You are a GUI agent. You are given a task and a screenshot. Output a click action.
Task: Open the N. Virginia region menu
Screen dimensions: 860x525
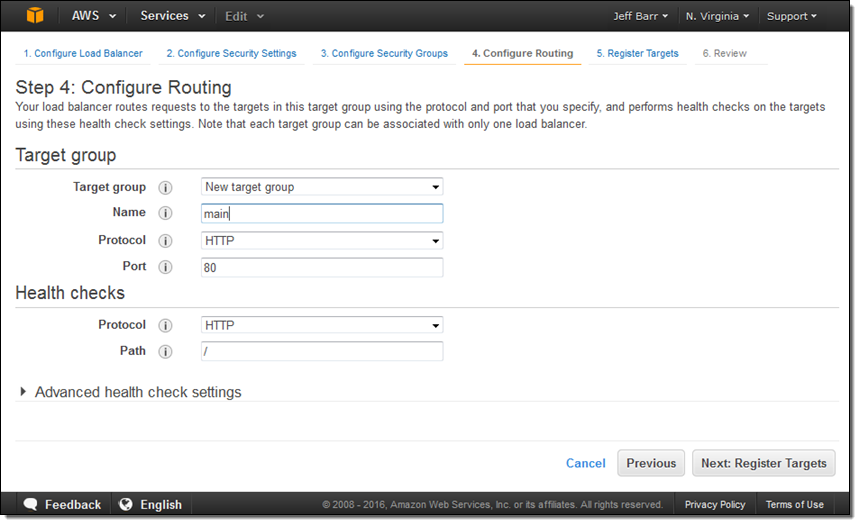click(x=718, y=17)
